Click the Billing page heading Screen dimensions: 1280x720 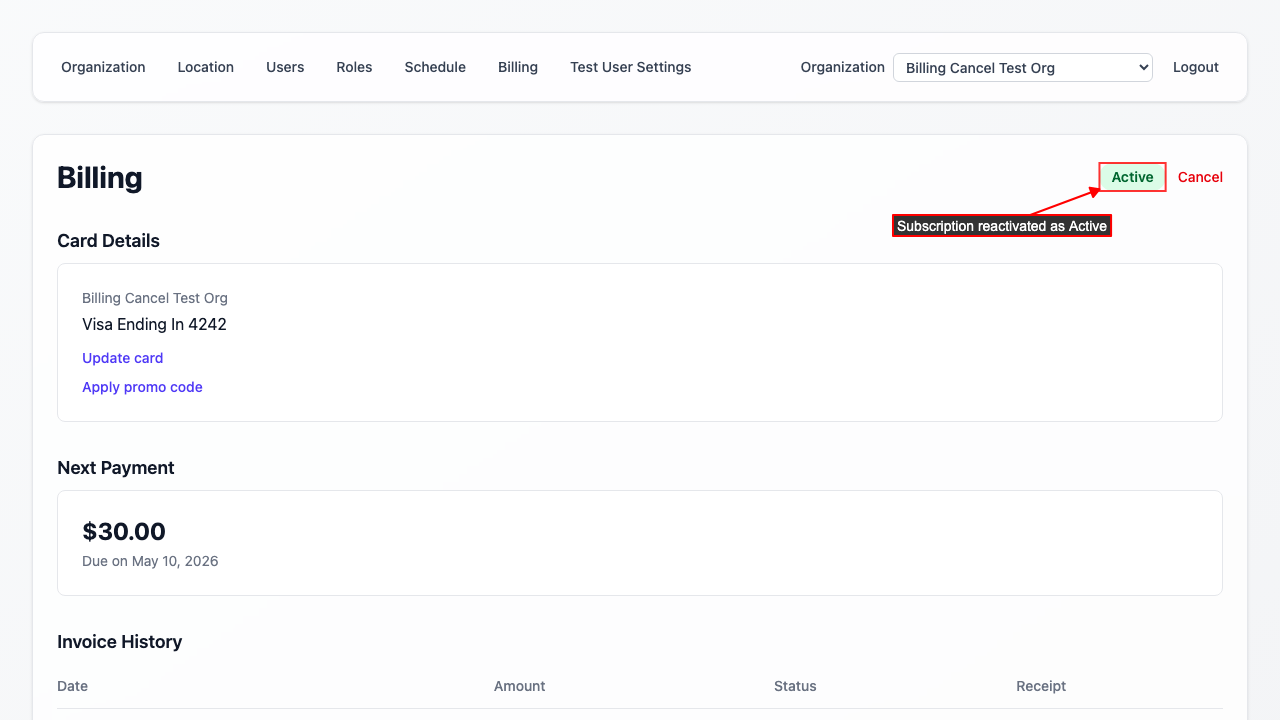tap(100, 177)
